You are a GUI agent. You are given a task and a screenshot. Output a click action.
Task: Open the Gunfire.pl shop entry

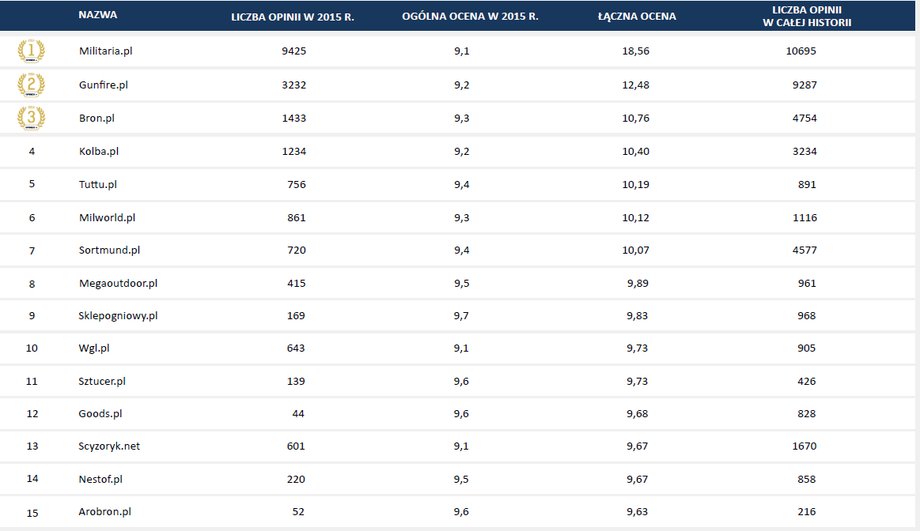103,84
